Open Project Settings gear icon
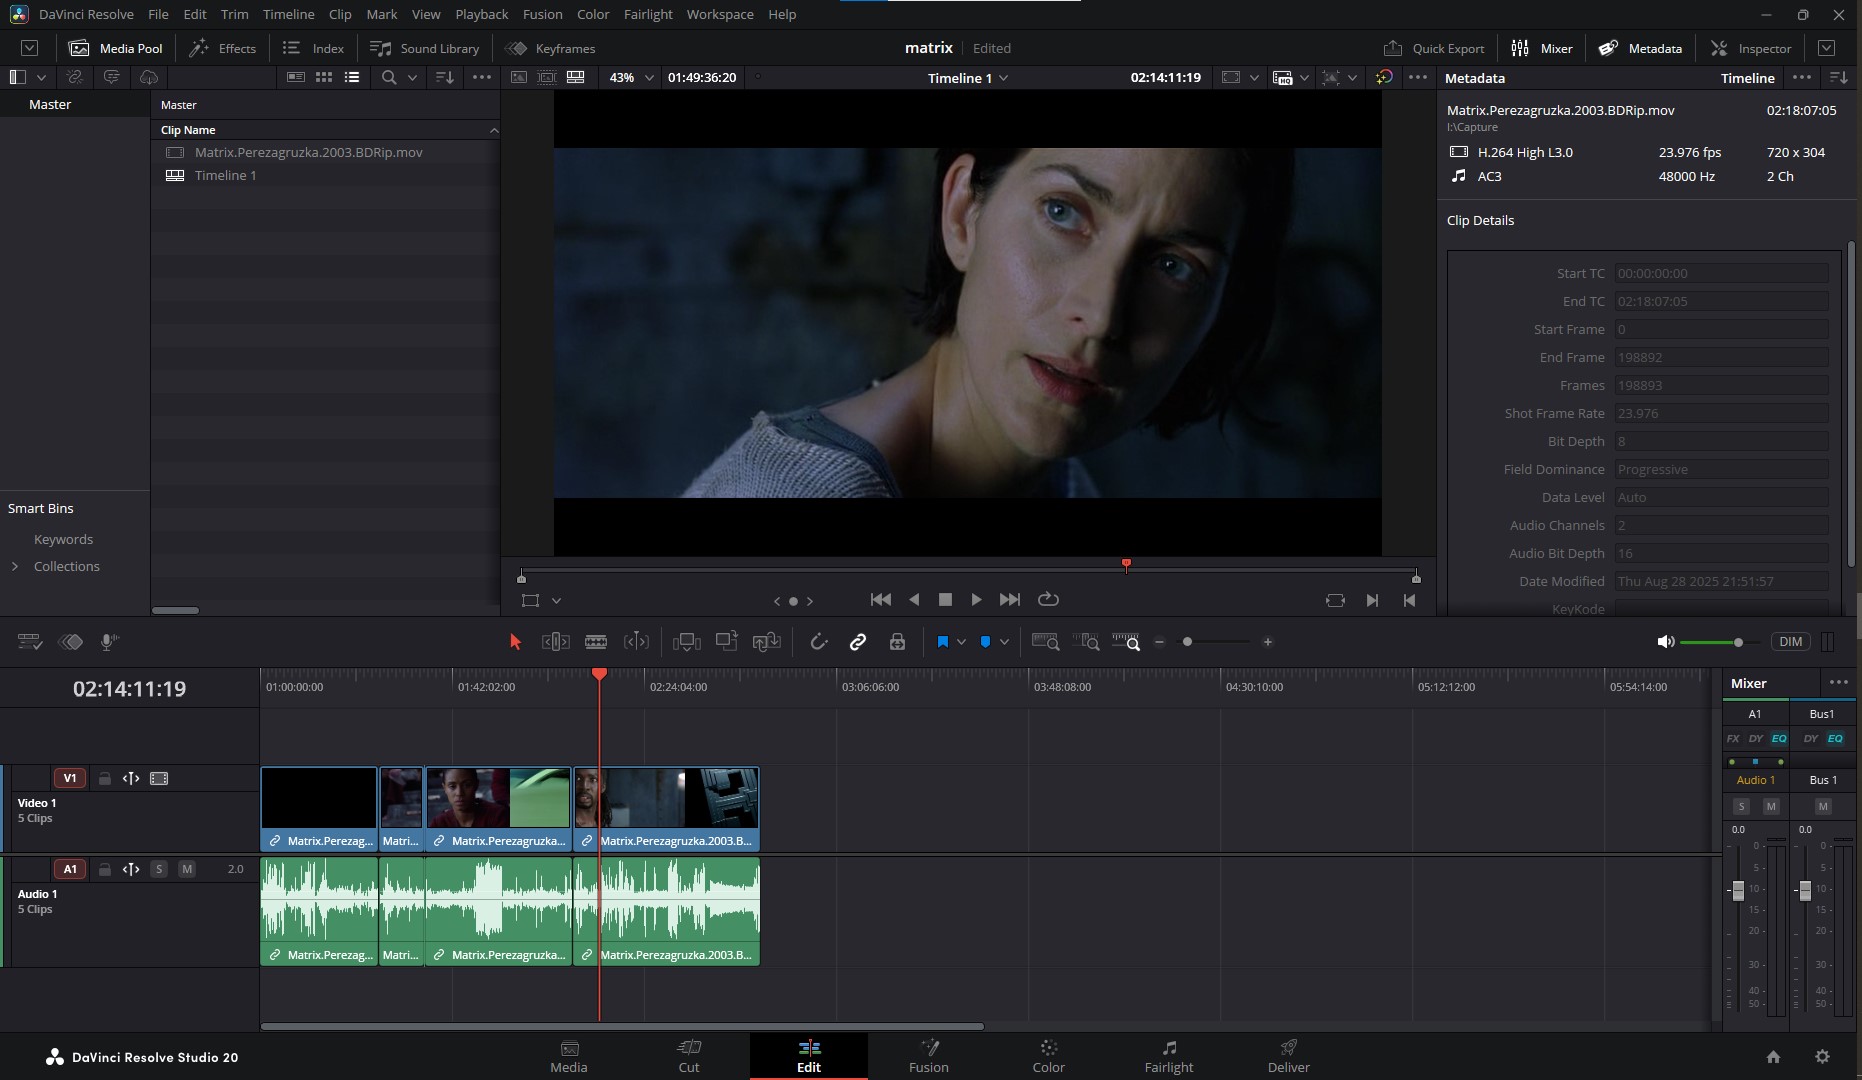Image resolution: width=1862 pixels, height=1080 pixels. (x=1822, y=1057)
